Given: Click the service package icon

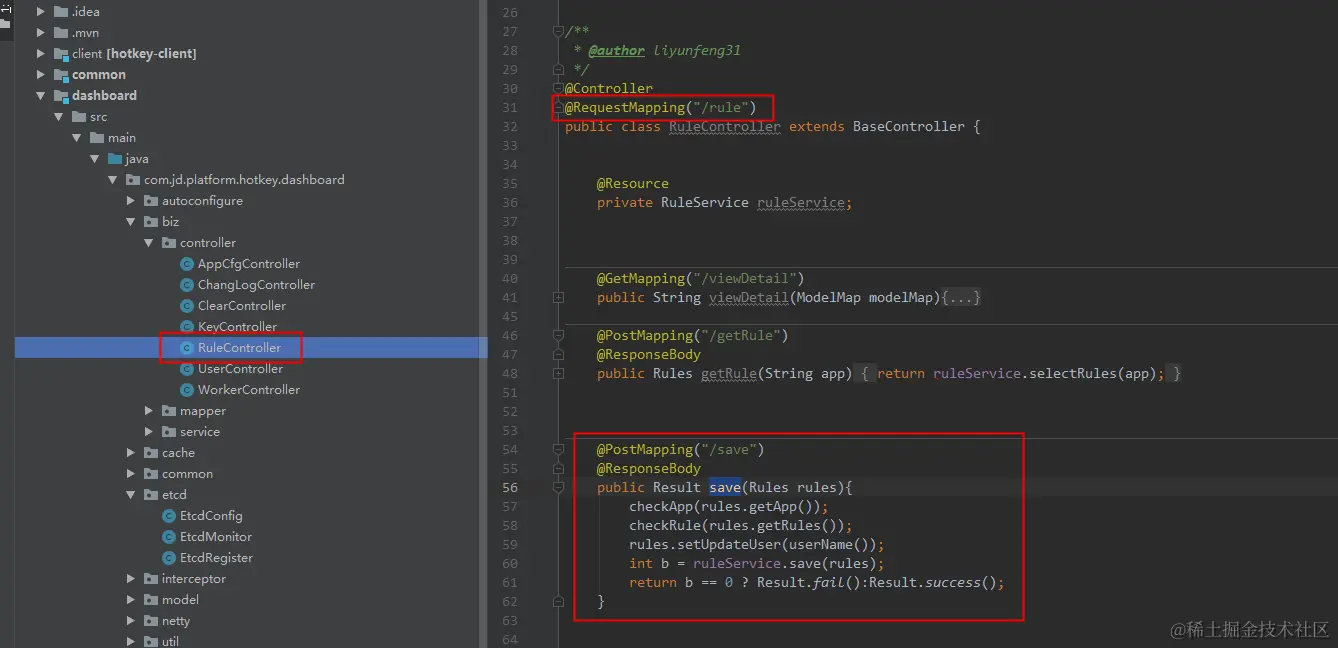Looking at the screenshot, I should pyautogui.click(x=168, y=432).
